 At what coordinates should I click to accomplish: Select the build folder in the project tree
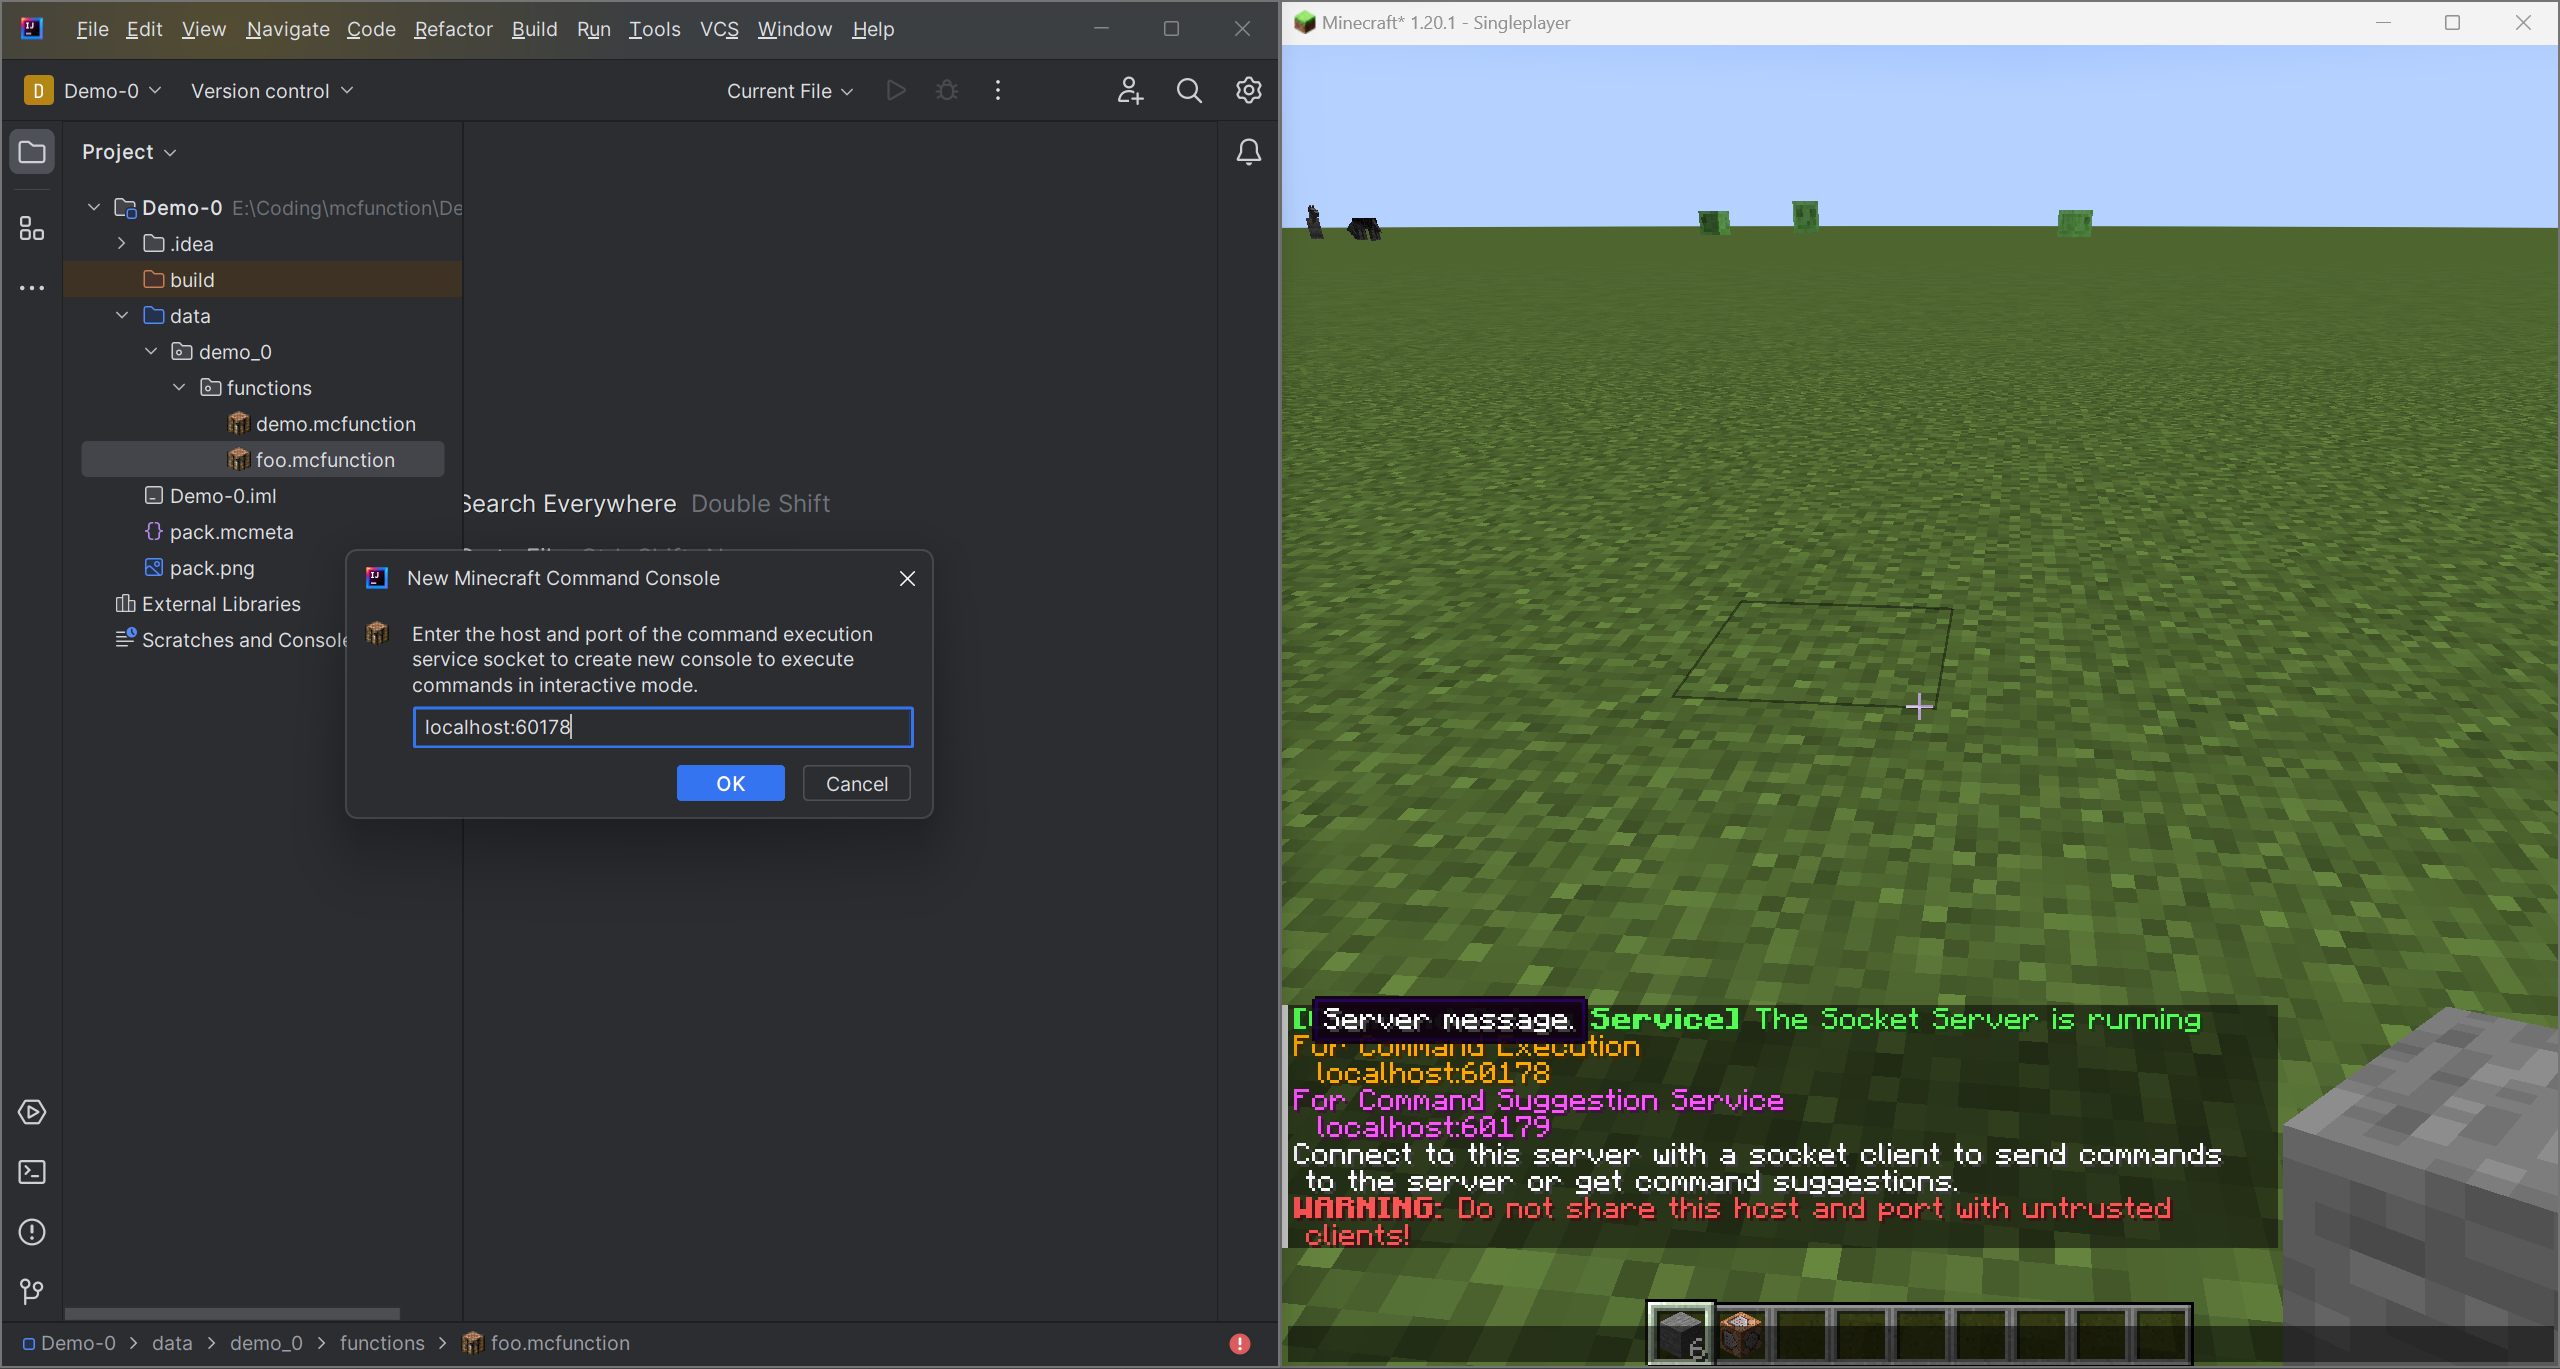pyautogui.click(x=263, y=280)
